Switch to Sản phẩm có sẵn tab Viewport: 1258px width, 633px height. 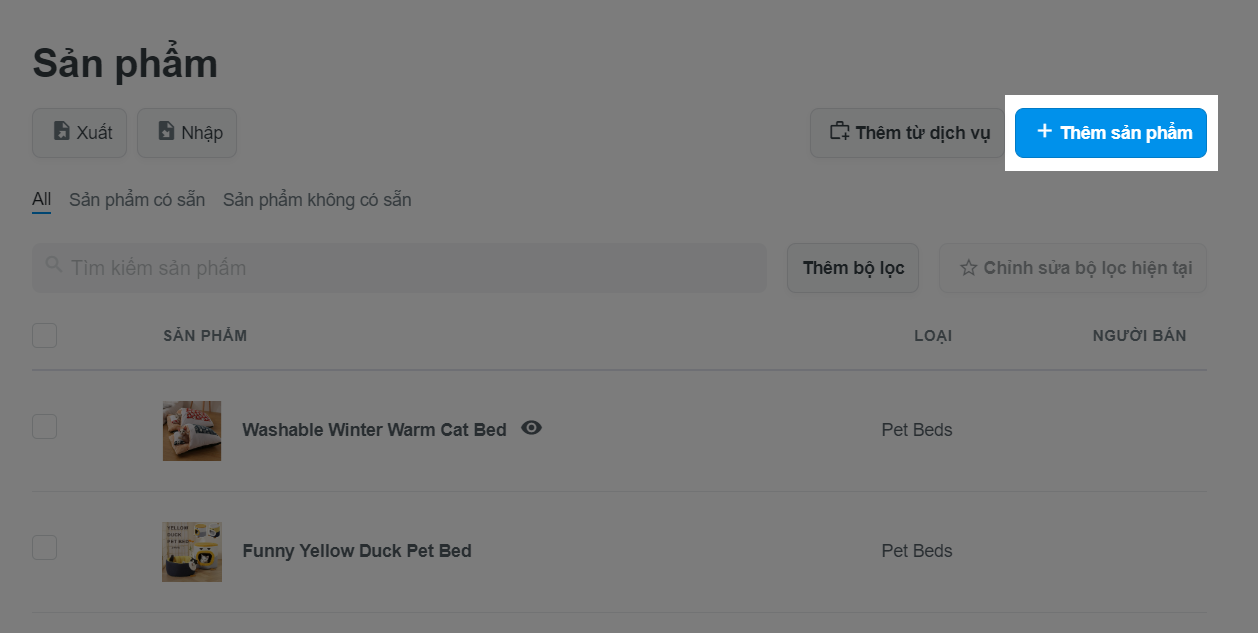(137, 200)
